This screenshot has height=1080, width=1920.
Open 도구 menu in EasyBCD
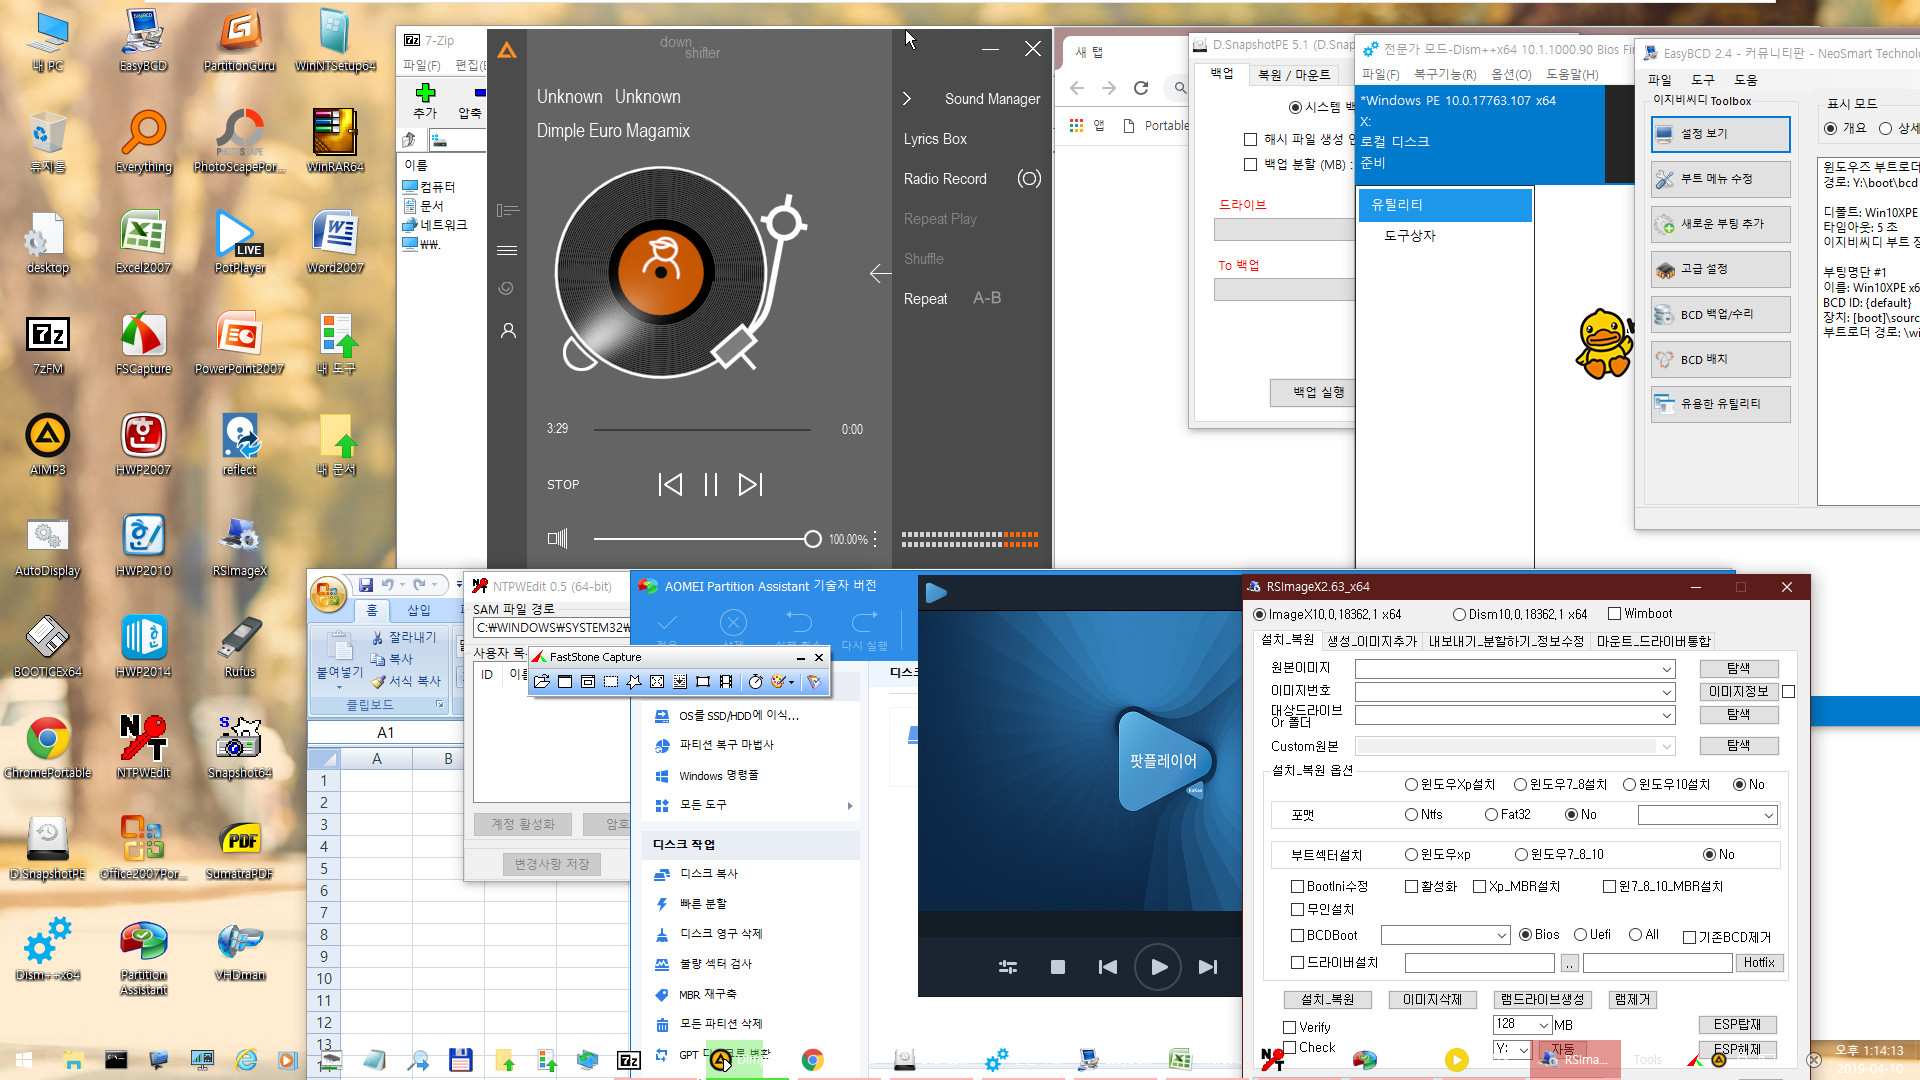[x=1702, y=79]
